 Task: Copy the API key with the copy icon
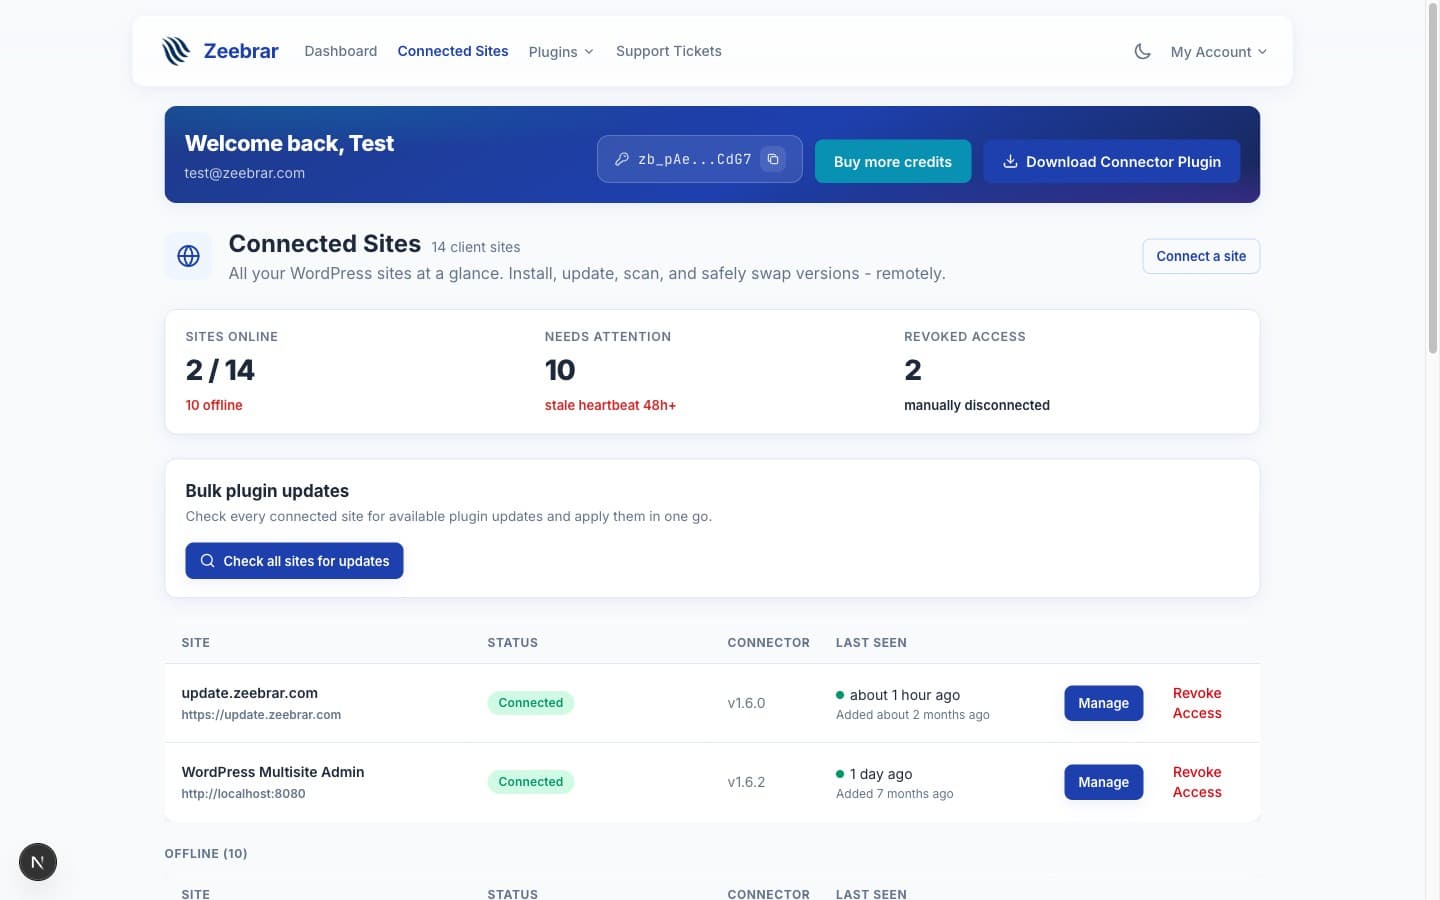[x=773, y=159]
